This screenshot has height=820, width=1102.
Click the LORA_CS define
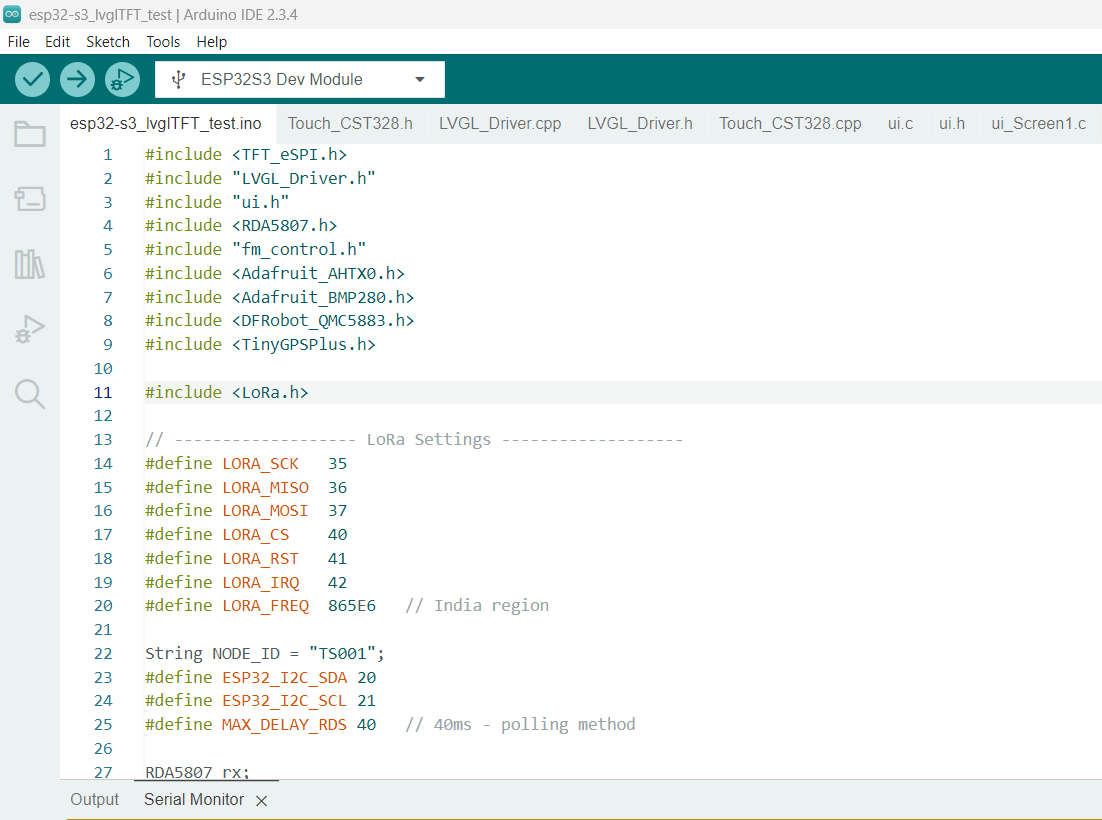coord(246,535)
